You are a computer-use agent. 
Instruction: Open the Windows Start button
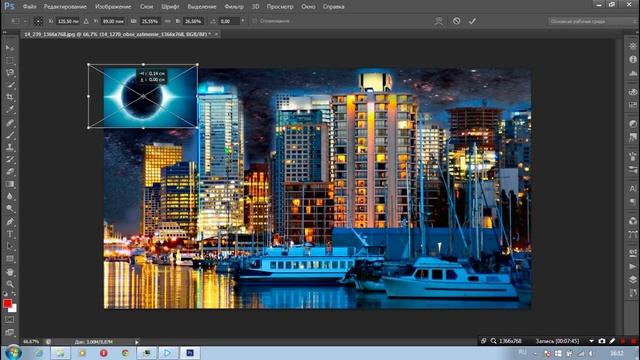13,353
